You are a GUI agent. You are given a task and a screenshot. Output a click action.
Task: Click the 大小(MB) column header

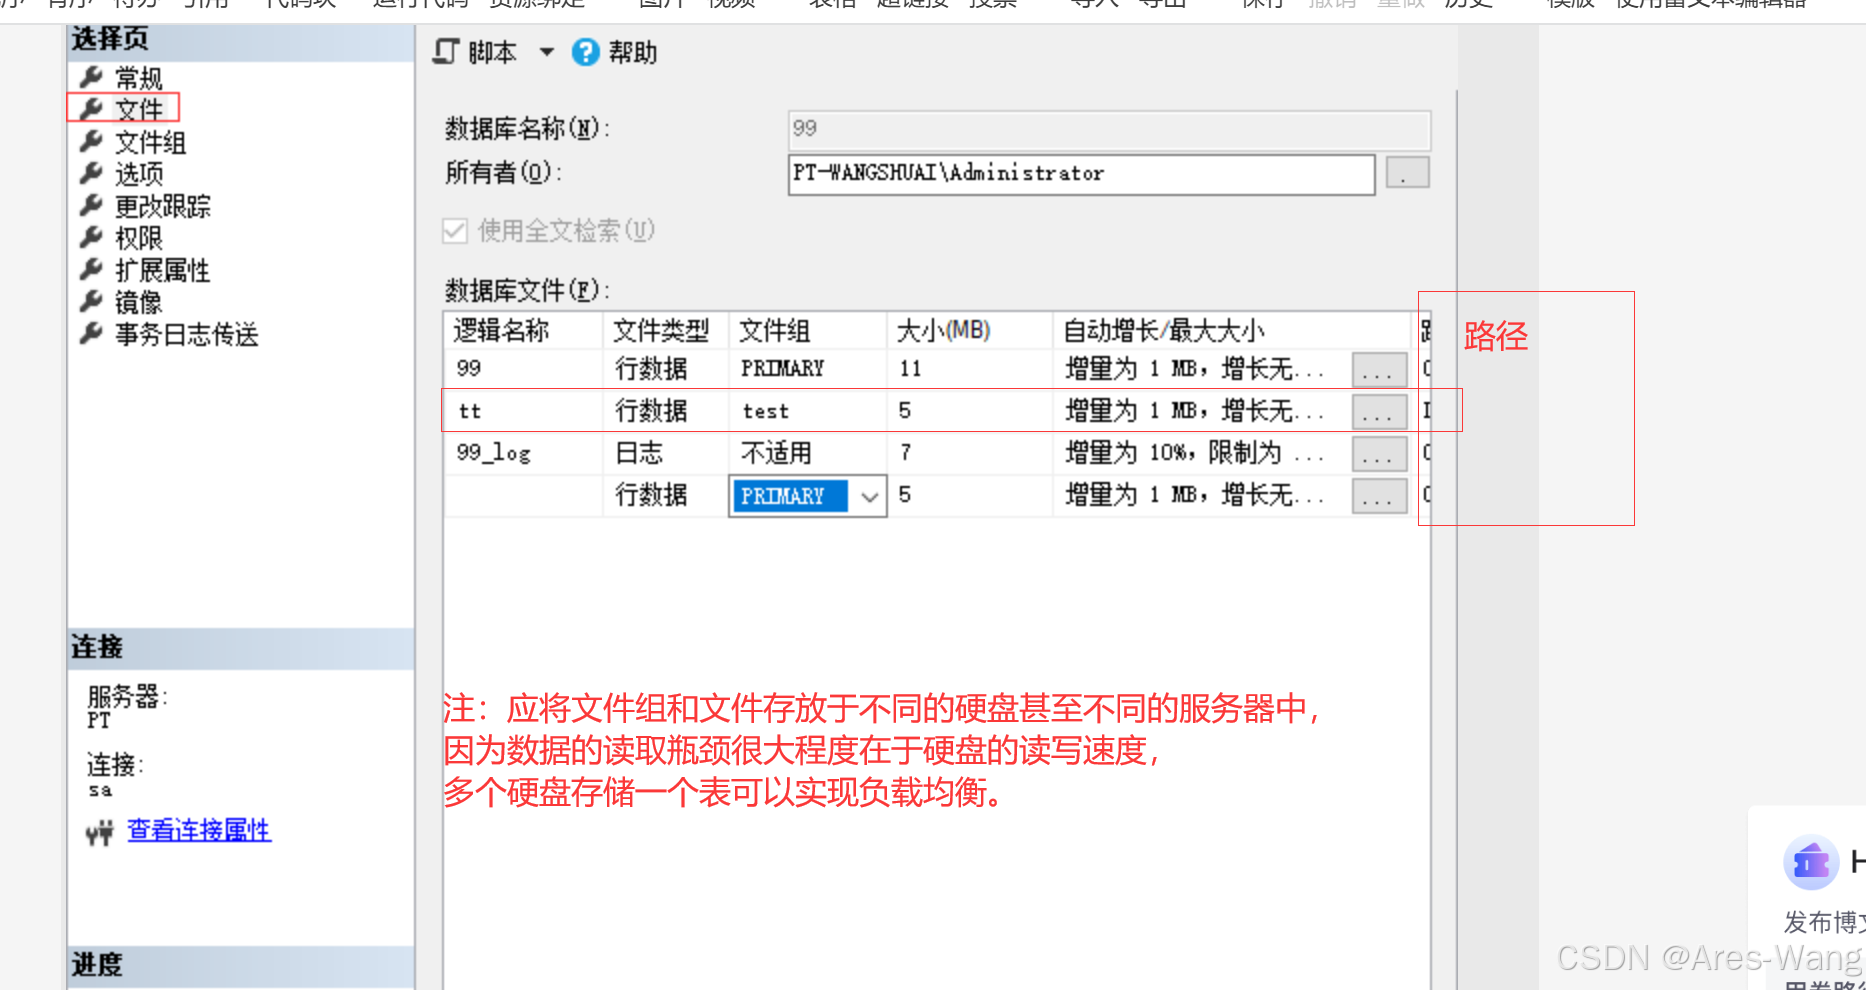pyautogui.click(x=970, y=330)
